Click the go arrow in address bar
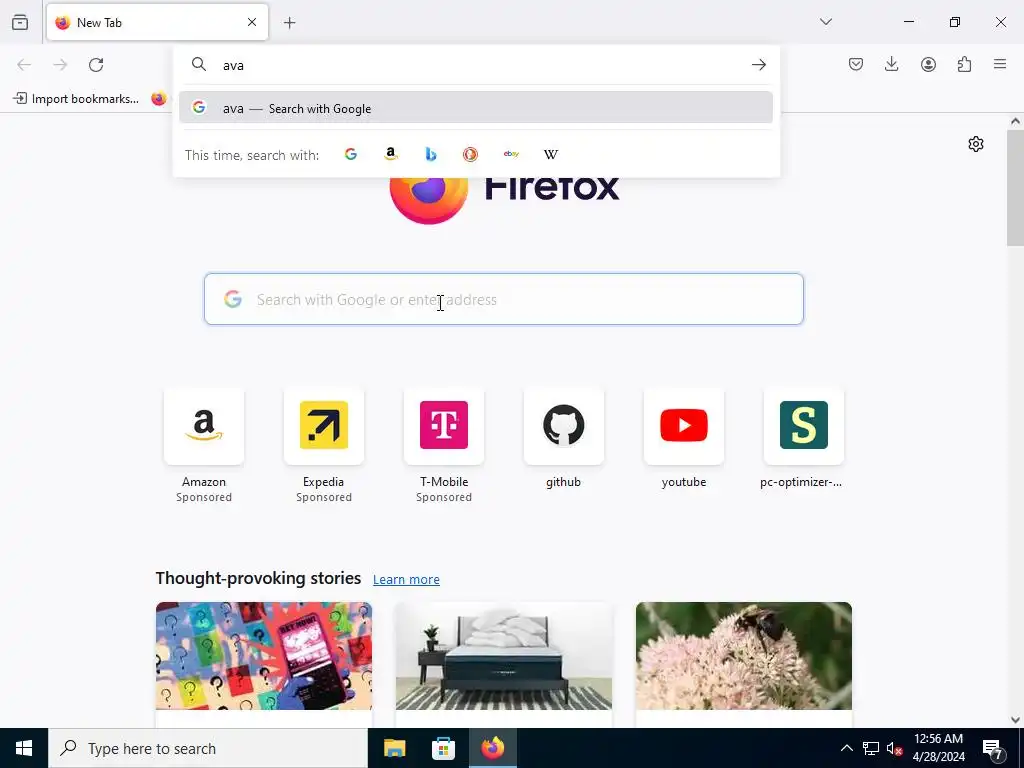Viewport: 1024px width, 768px height. (758, 65)
